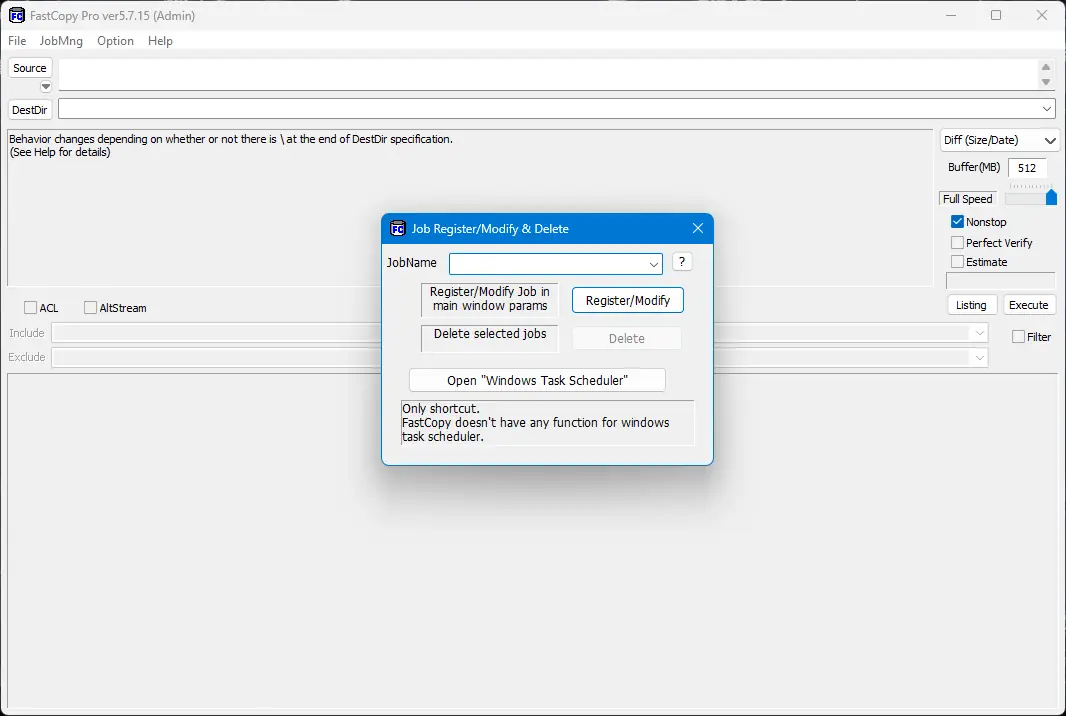Screen dimensions: 1066x716
Task: Click the FastCopy icon in dialog title bar
Action: pos(398,228)
